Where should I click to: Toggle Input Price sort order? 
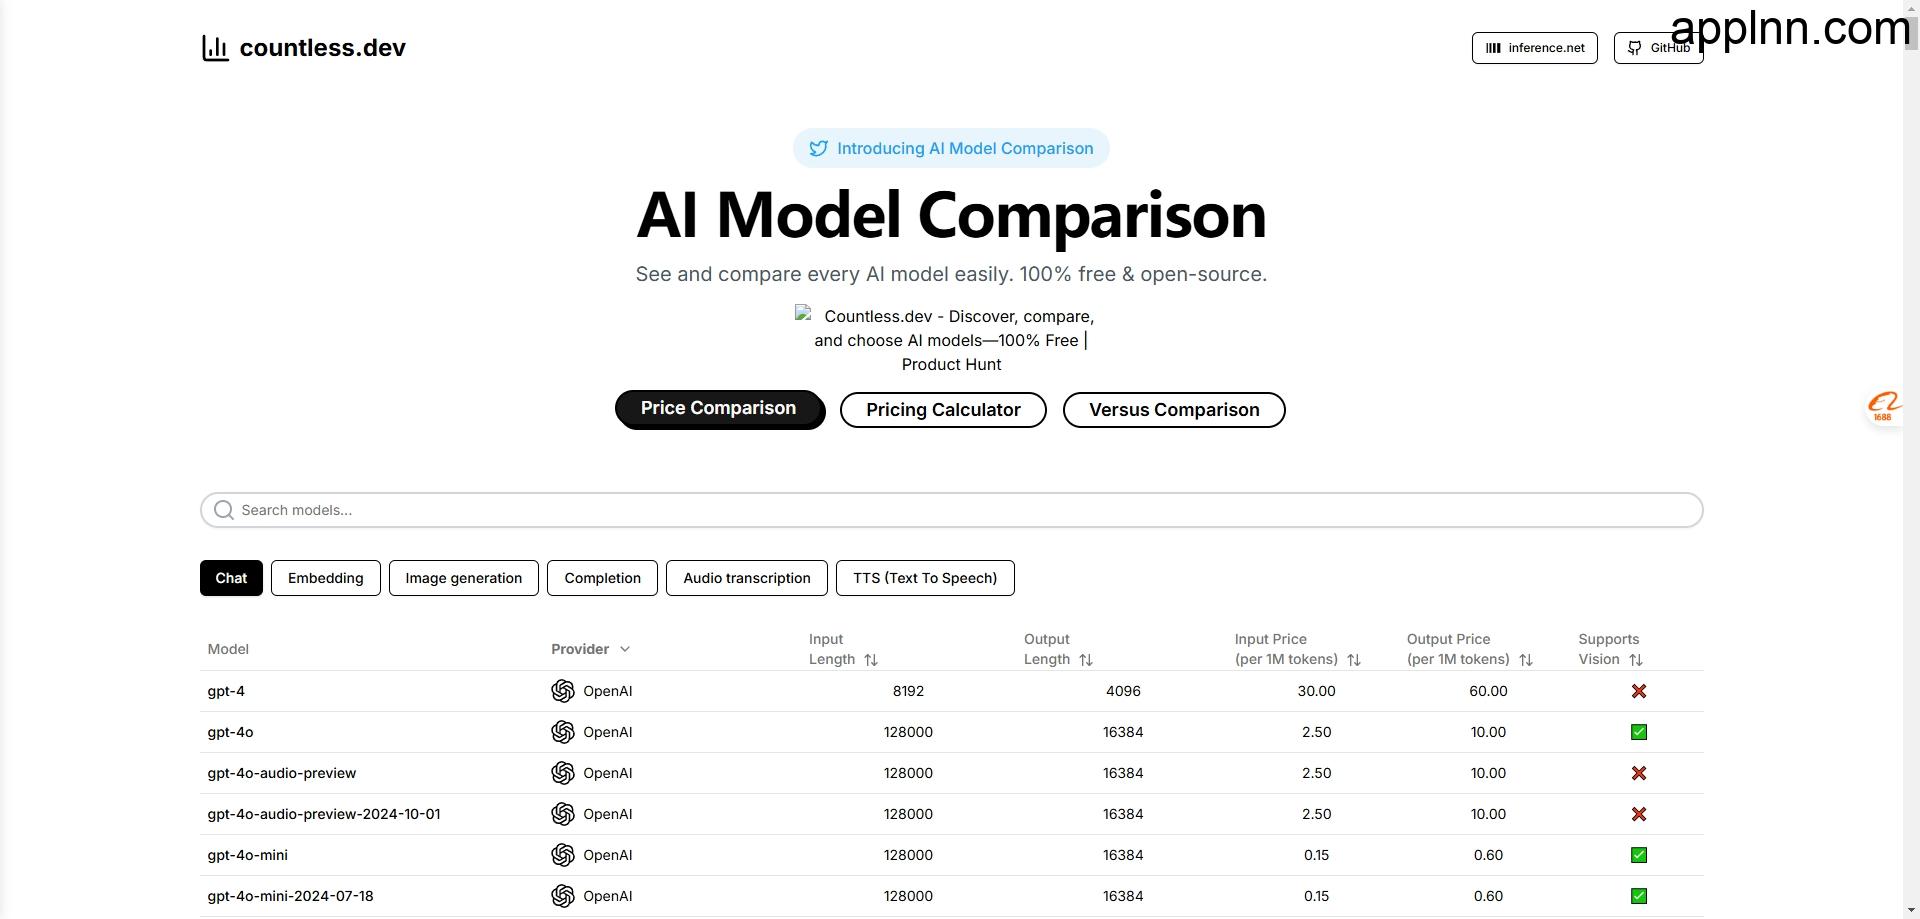click(1354, 660)
